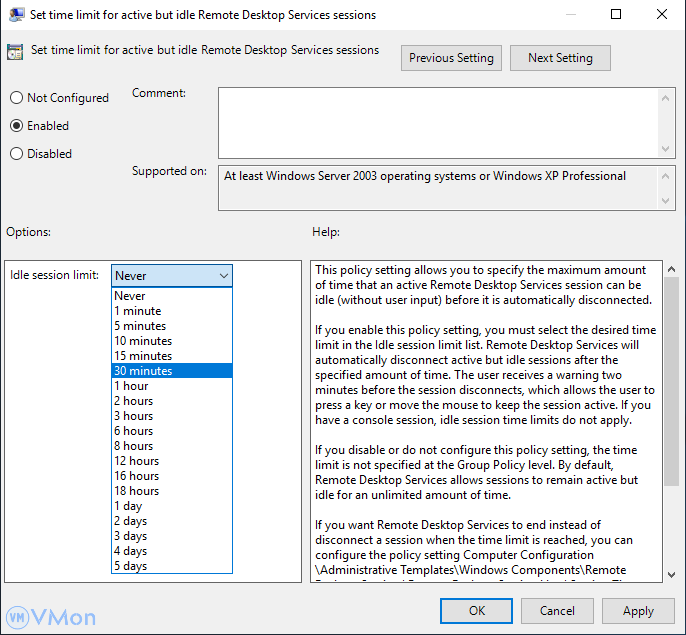Screen dimensions: 686x635
Task: Select the Disabled radio button
Action: point(16,154)
